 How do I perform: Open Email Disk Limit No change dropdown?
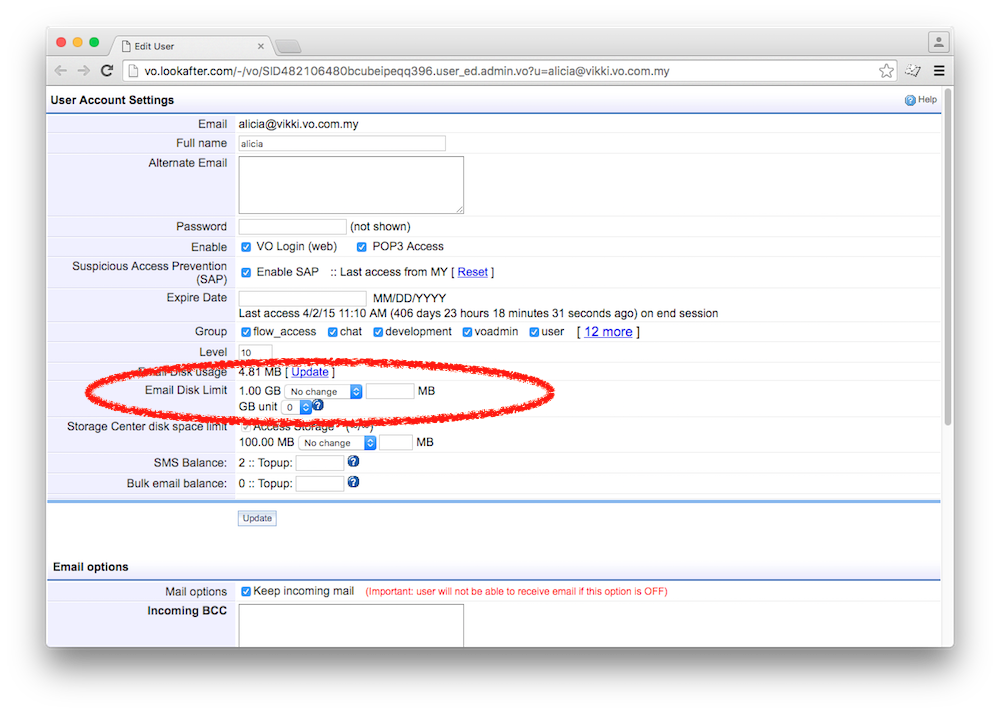(323, 392)
